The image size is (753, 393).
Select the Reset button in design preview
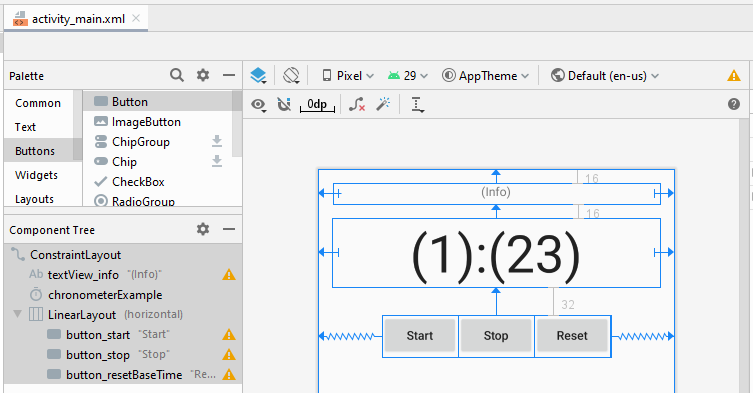[572, 336]
